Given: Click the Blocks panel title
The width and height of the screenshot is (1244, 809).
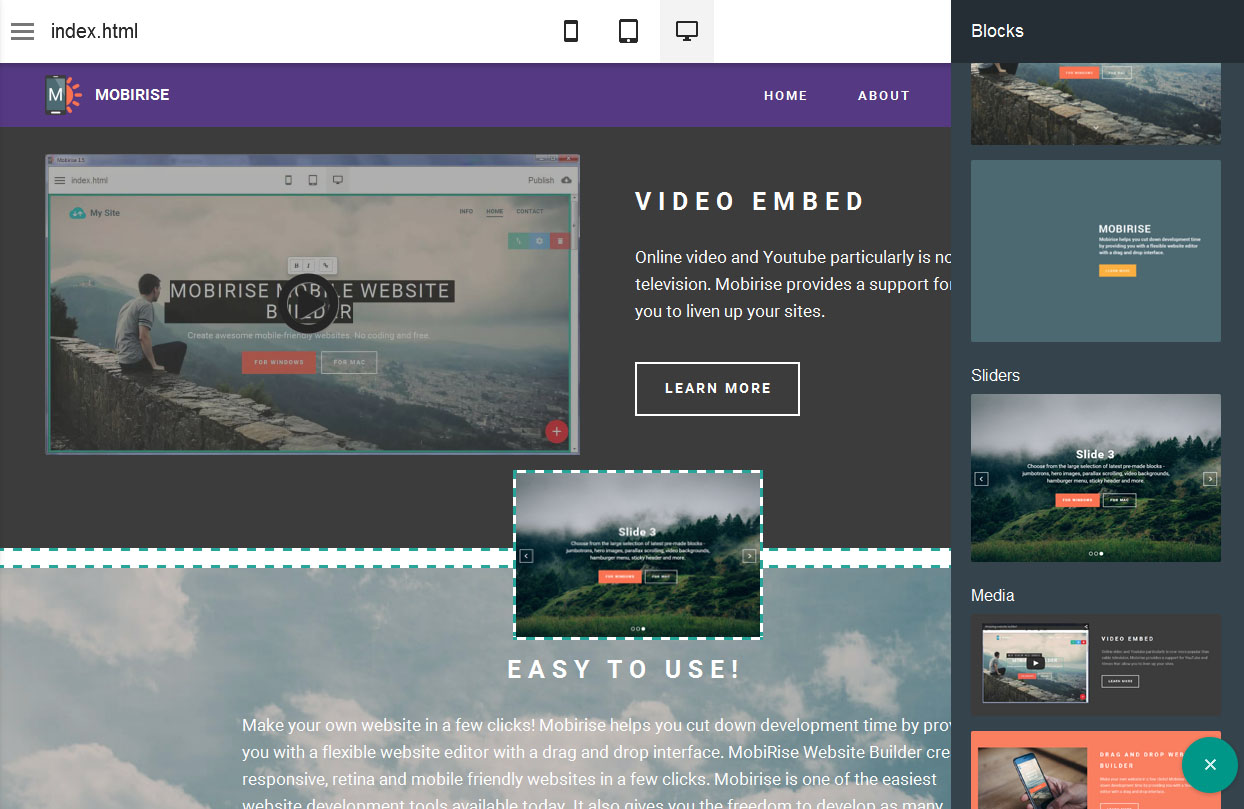Looking at the screenshot, I should tap(997, 31).
